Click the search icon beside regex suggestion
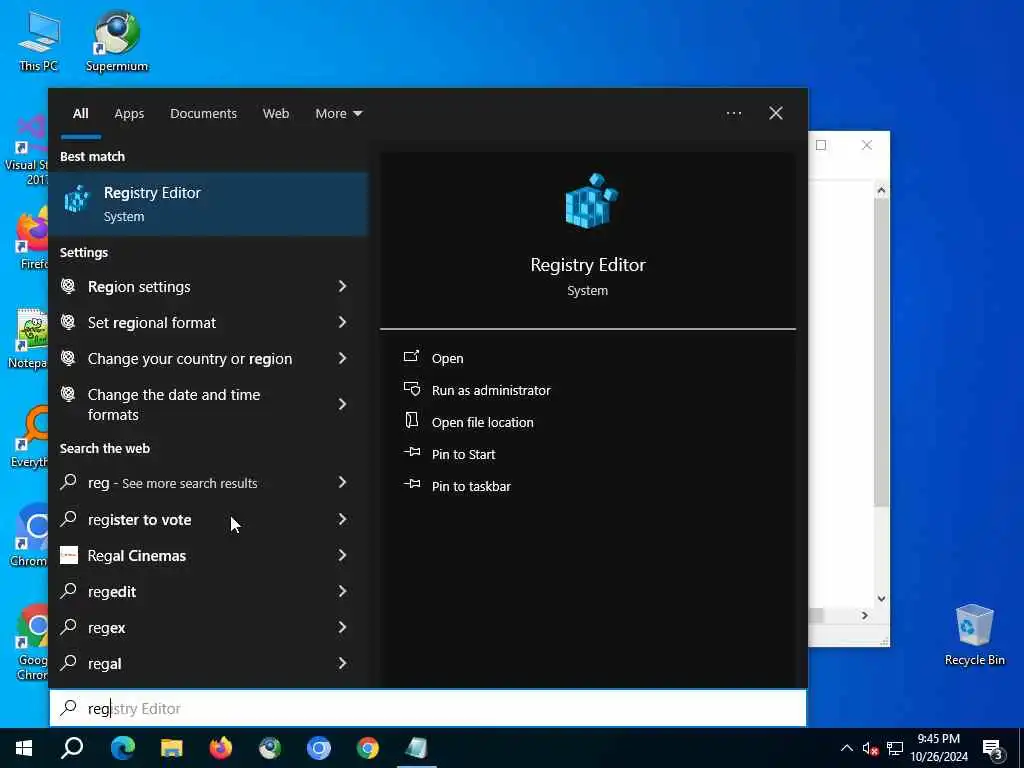This screenshot has height=768, width=1024. pos(68,627)
